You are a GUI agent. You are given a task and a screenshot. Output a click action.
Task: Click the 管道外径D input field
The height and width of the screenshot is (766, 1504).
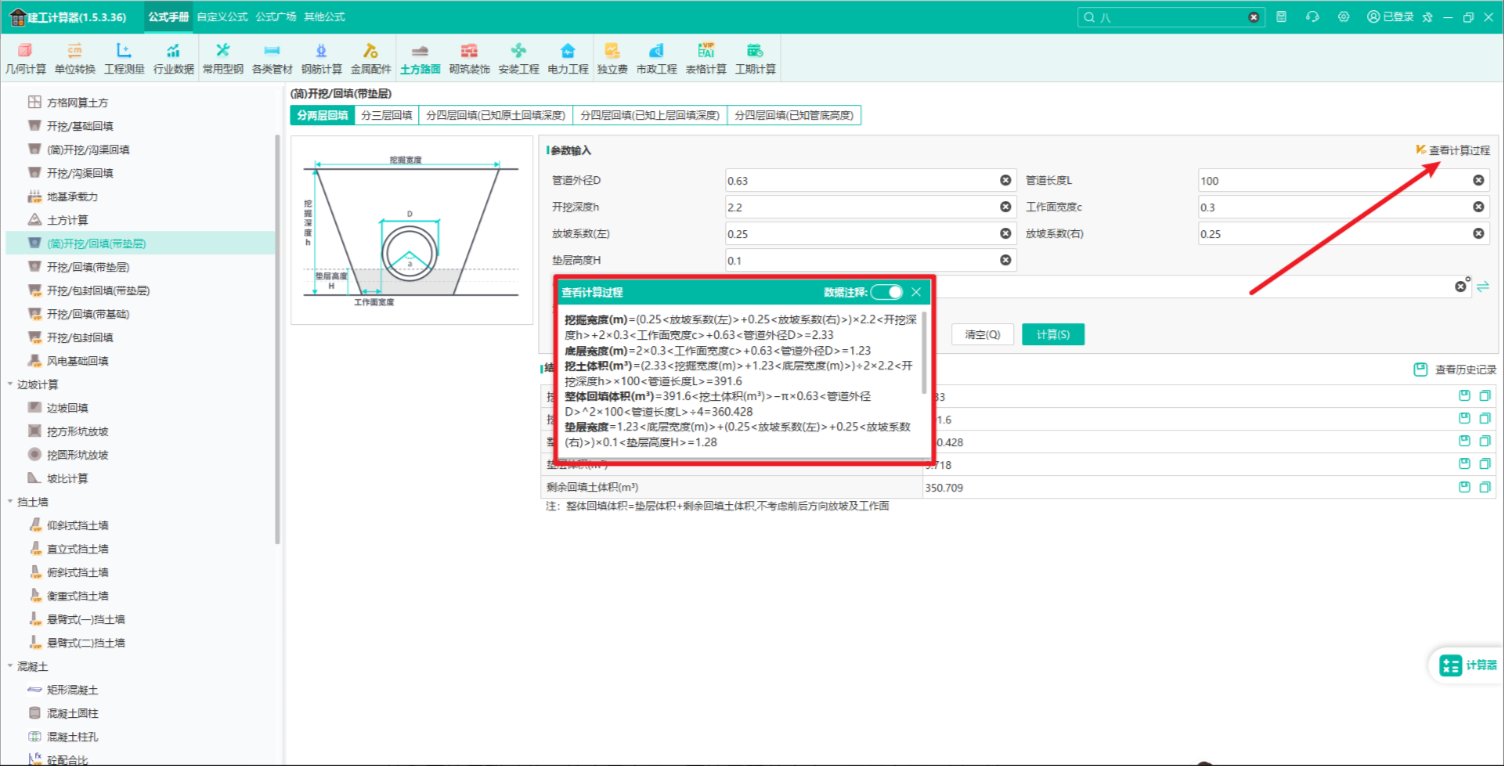pos(871,181)
